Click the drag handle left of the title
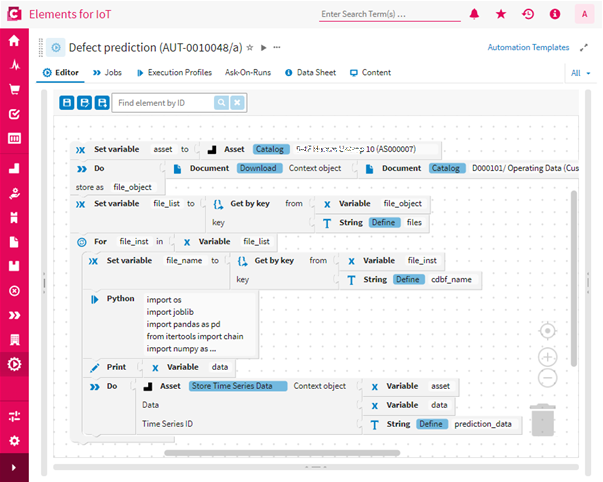Screen dimensions: 603x482 (x=41, y=48)
